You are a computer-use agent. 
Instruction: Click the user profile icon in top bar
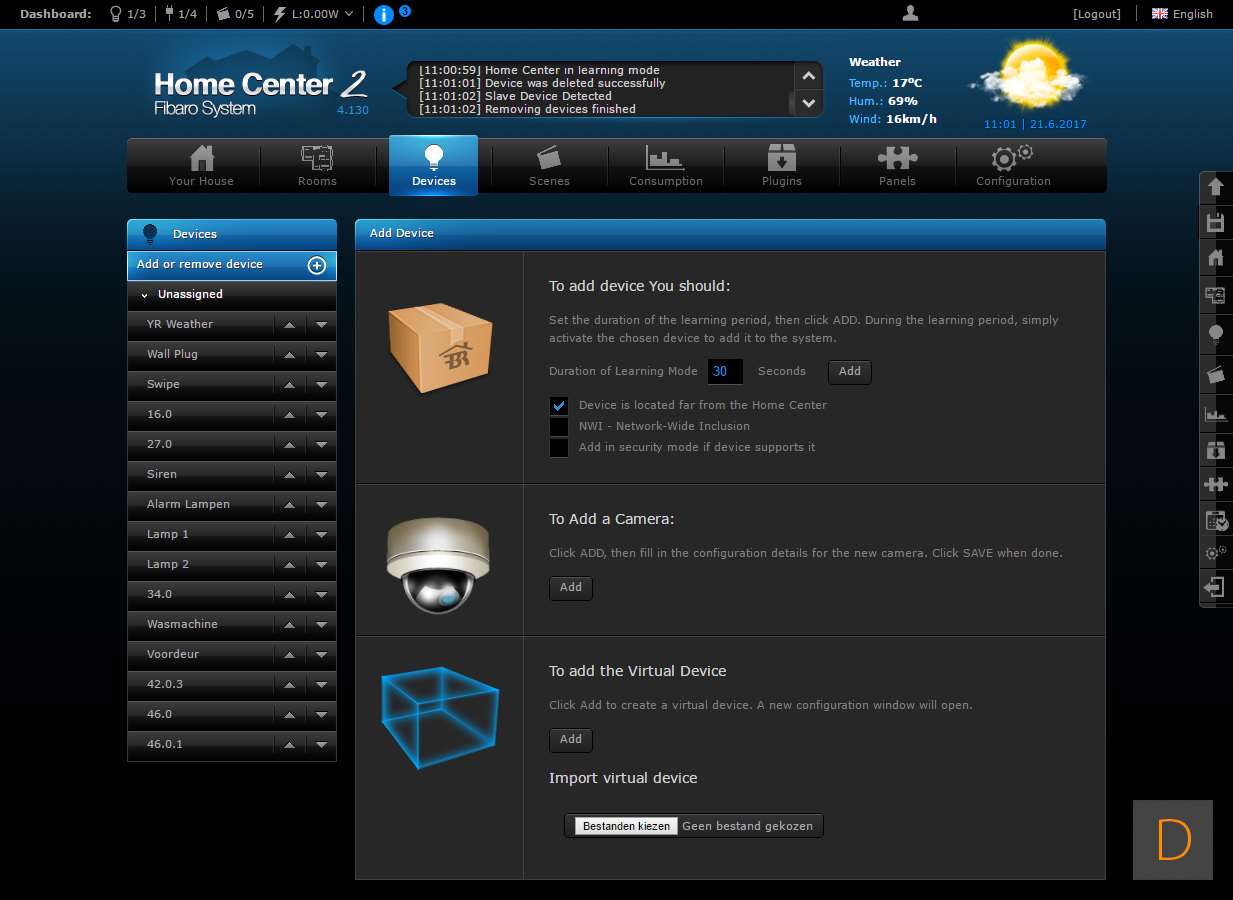pos(910,13)
